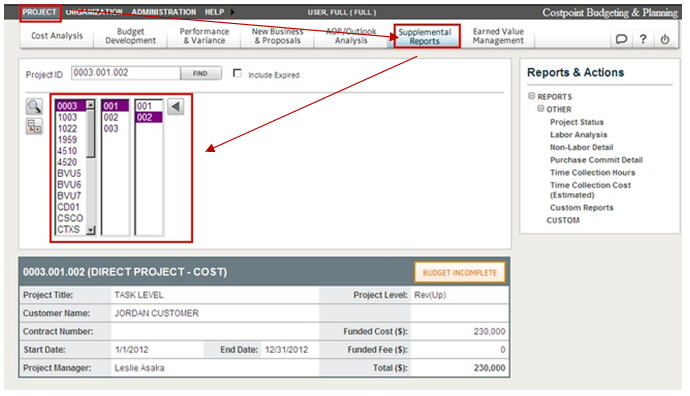The height and width of the screenshot is (396, 690).
Task: Select 003 in second level list
Action: [115, 128]
